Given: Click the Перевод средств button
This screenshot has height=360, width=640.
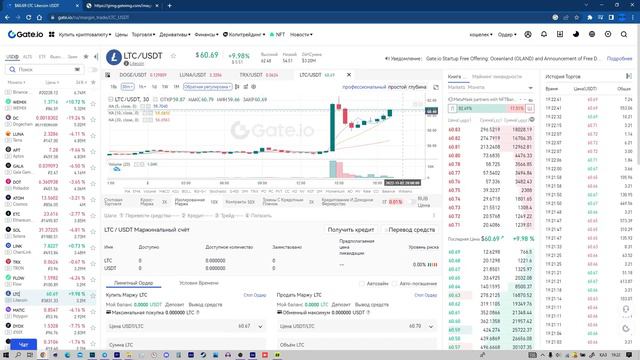Looking at the screenshot, I should (x=409, y=230).
